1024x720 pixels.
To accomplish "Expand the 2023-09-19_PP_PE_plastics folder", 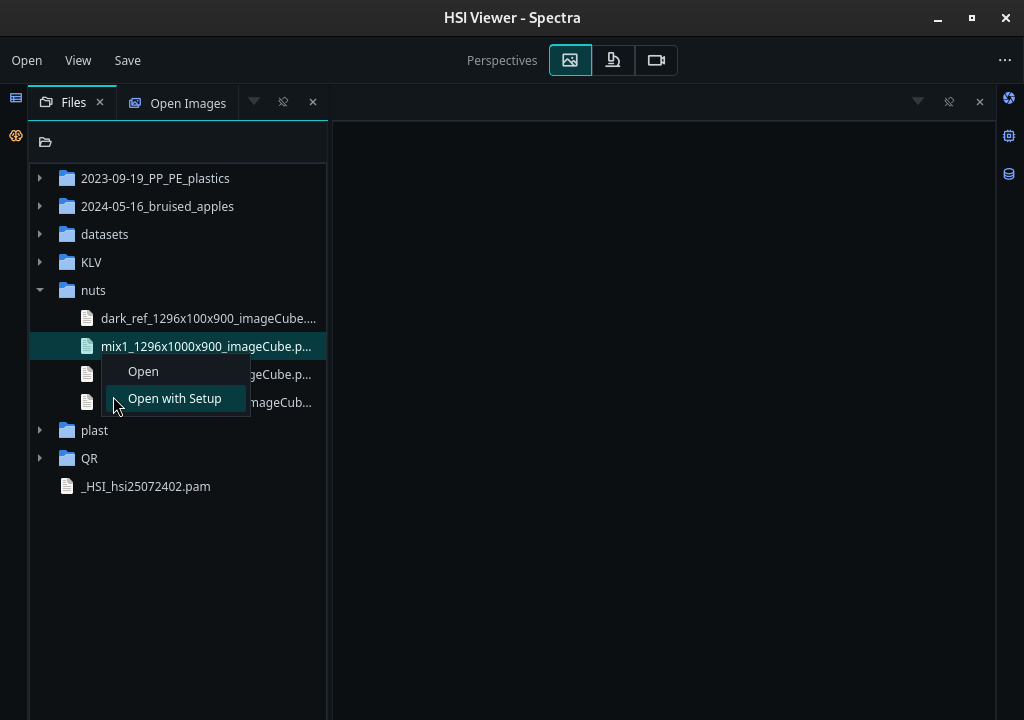I will [x=40, y=178].
